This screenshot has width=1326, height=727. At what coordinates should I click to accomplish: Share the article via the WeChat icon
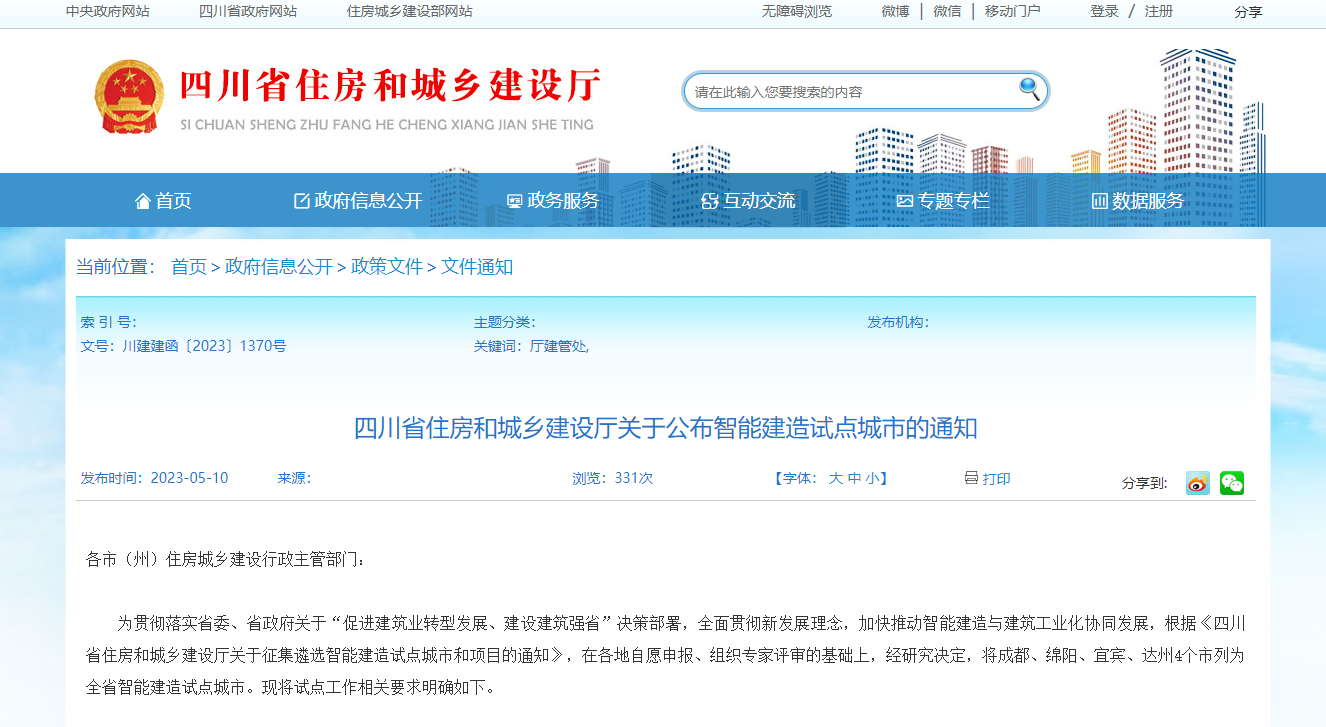tap(1232, 483)
